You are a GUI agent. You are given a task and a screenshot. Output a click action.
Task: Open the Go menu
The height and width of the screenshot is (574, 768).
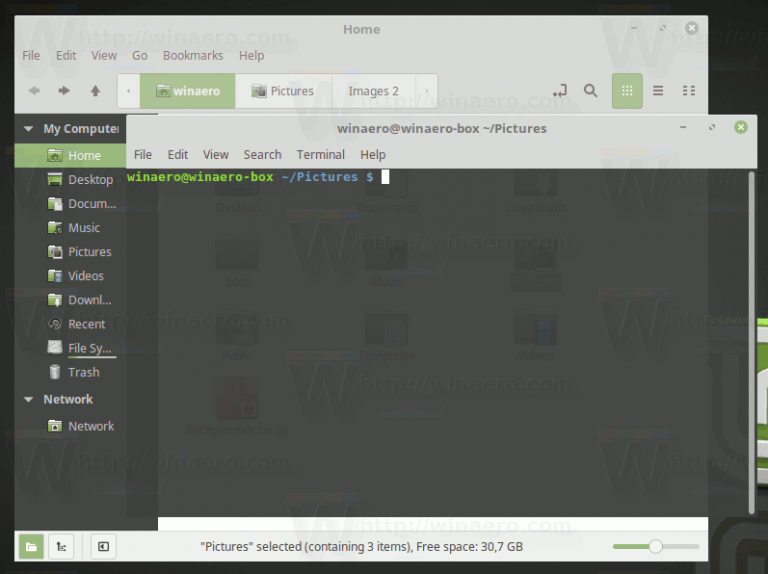(140, 55)
